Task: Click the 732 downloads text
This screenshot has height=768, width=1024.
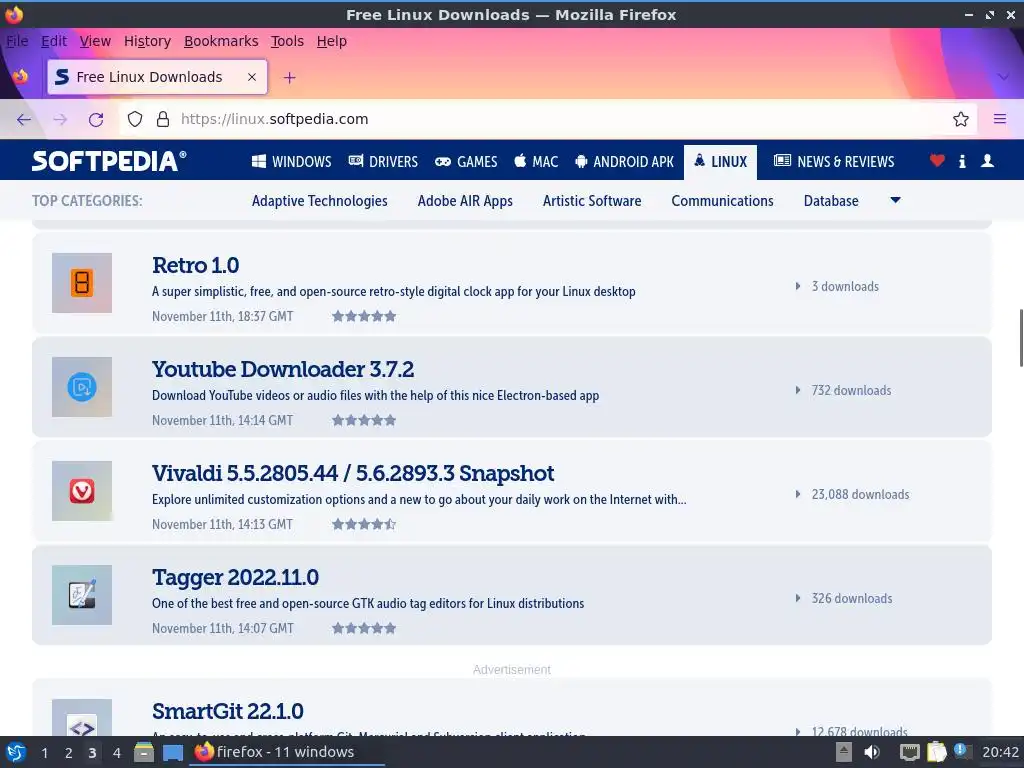Action: pyautogui.click(x=851, y=390)
